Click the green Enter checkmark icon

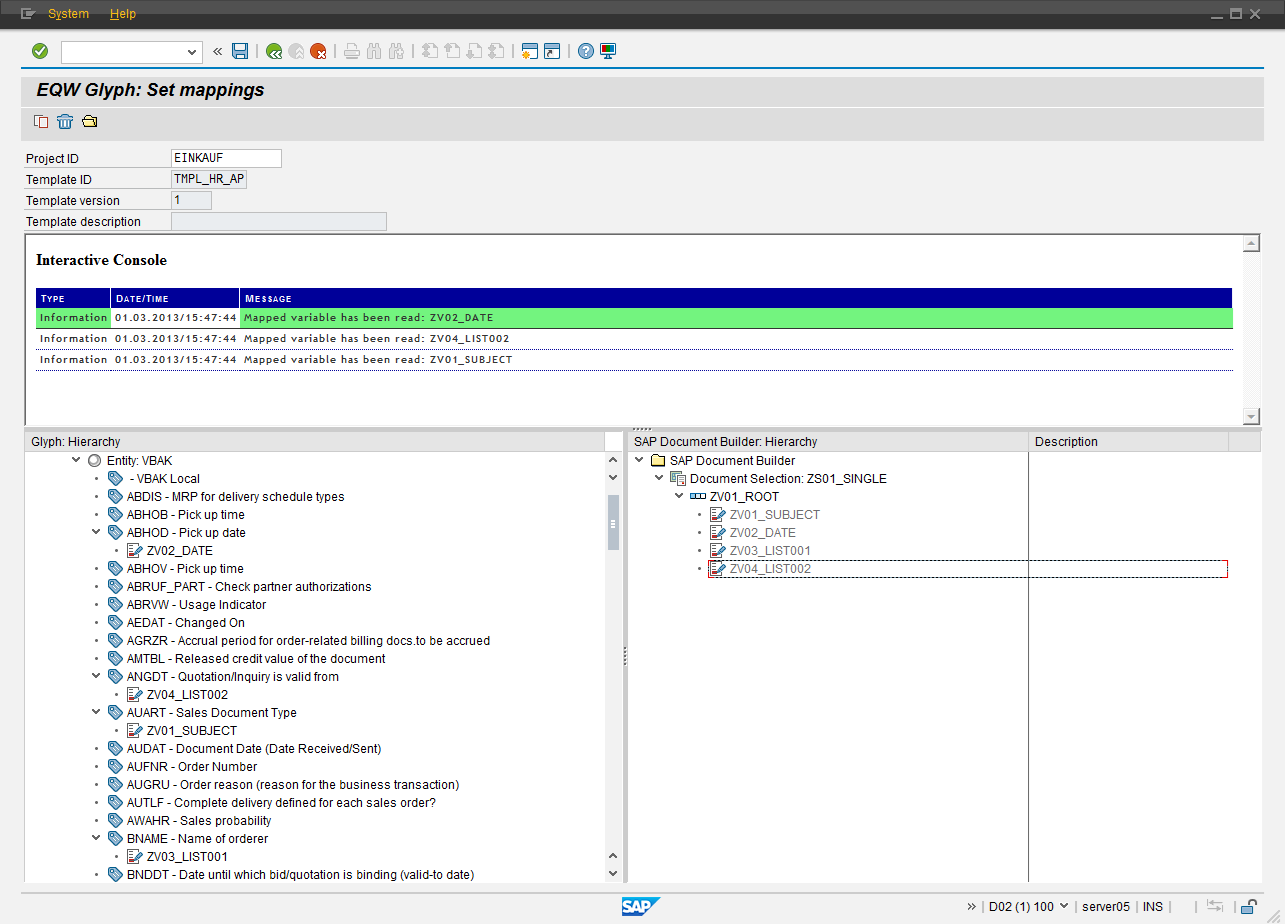tap(40, 51)
